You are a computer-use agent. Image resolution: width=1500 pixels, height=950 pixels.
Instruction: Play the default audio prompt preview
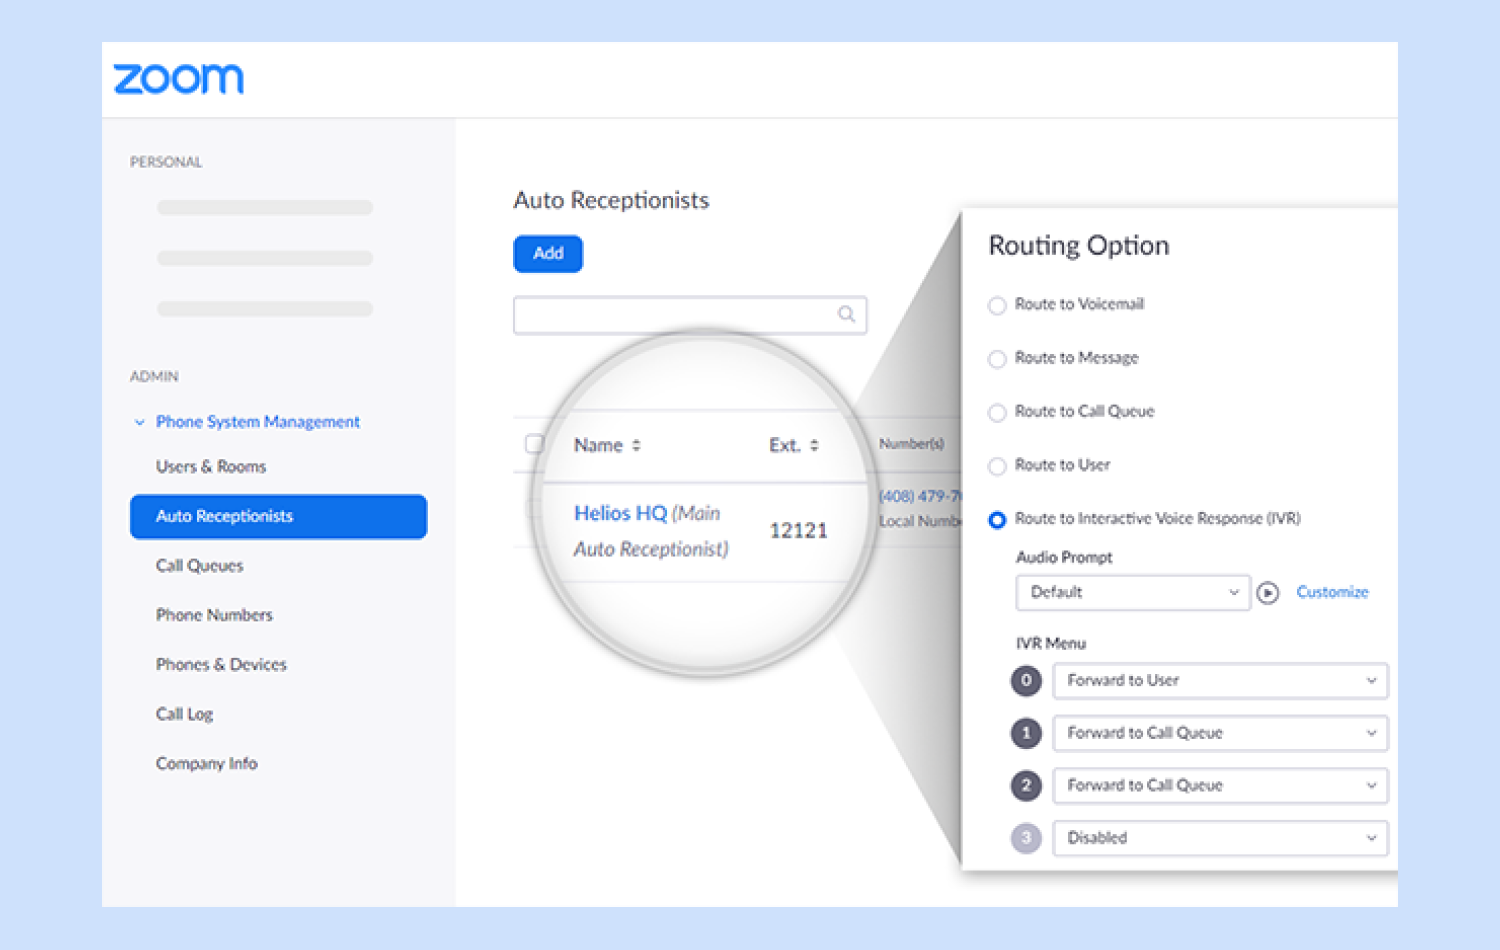point(1267,592)
